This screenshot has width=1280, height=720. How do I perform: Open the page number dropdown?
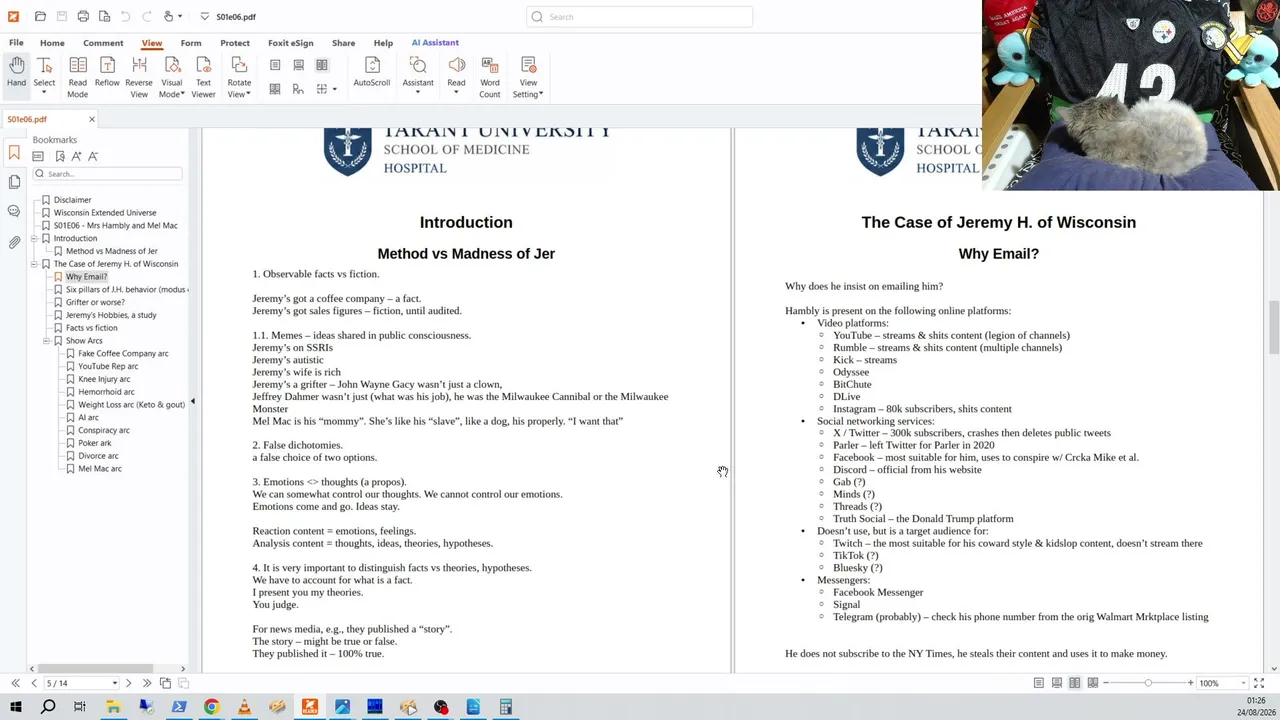114,683
